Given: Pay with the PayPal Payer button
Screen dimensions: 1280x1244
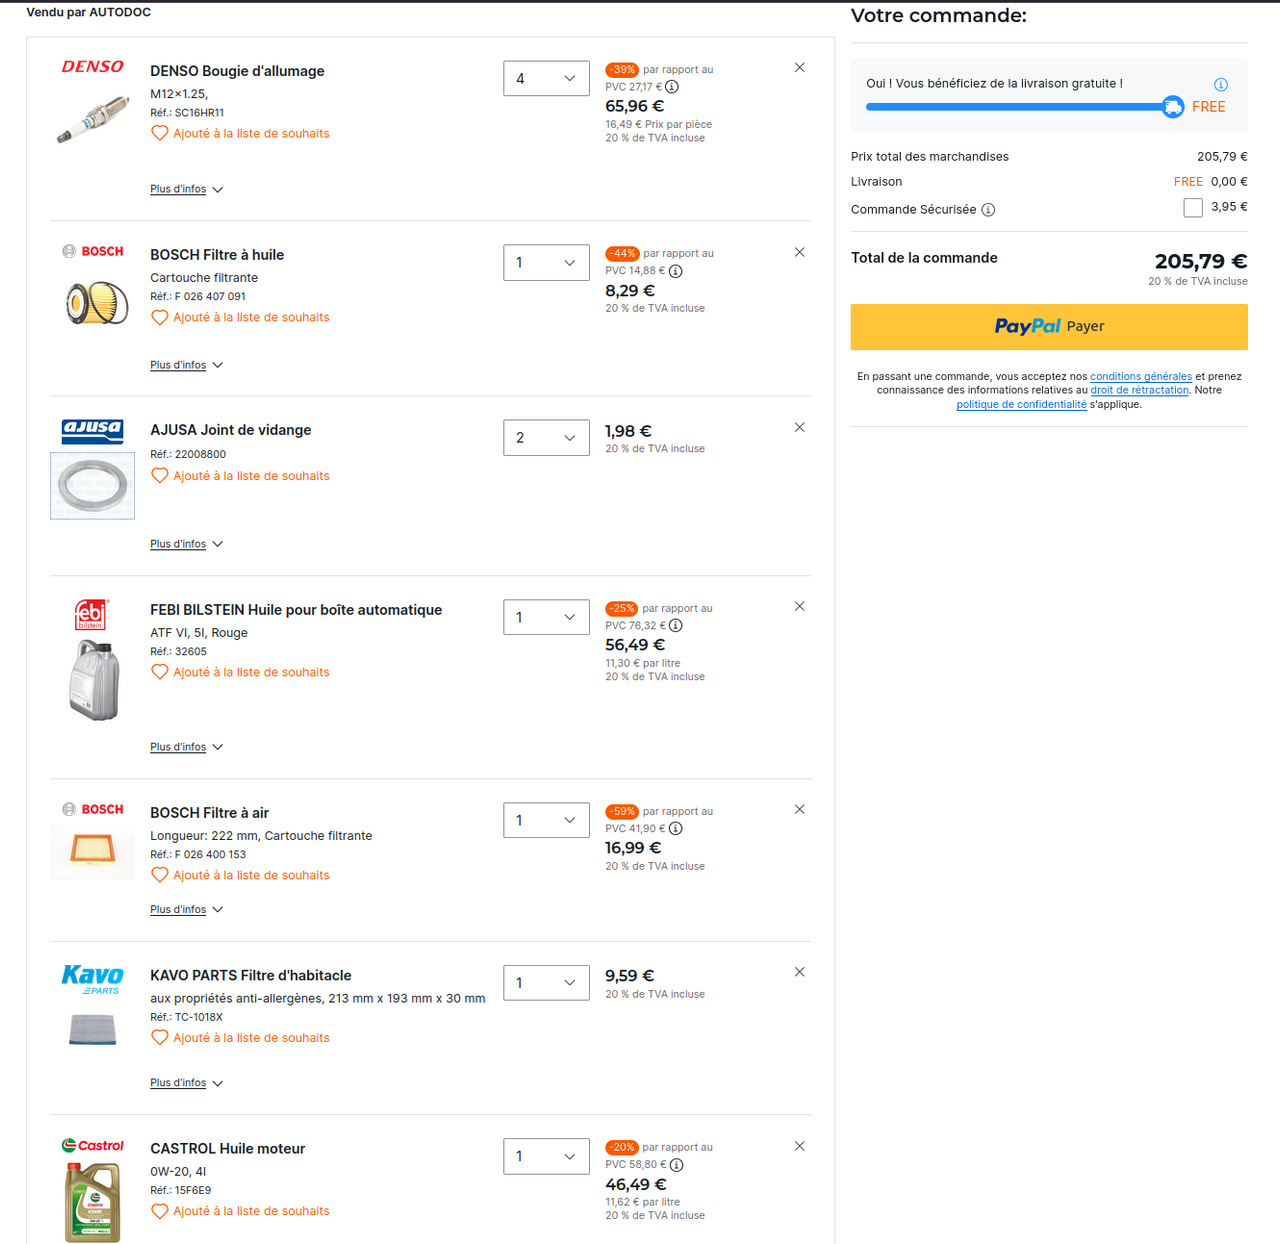Looking at the screenshot, I should 1049,327.
